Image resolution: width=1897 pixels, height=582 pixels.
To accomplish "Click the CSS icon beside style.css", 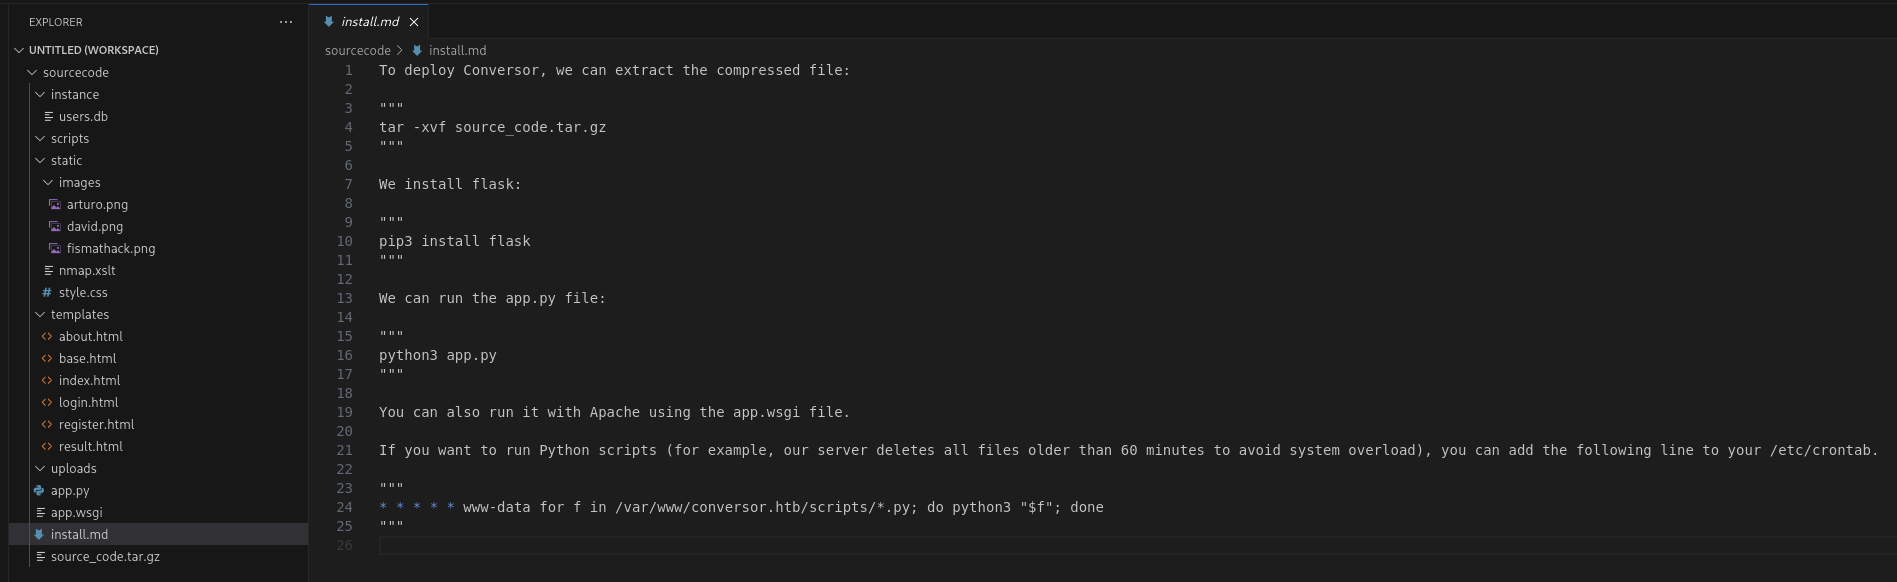I will click(x=46, y=292).
